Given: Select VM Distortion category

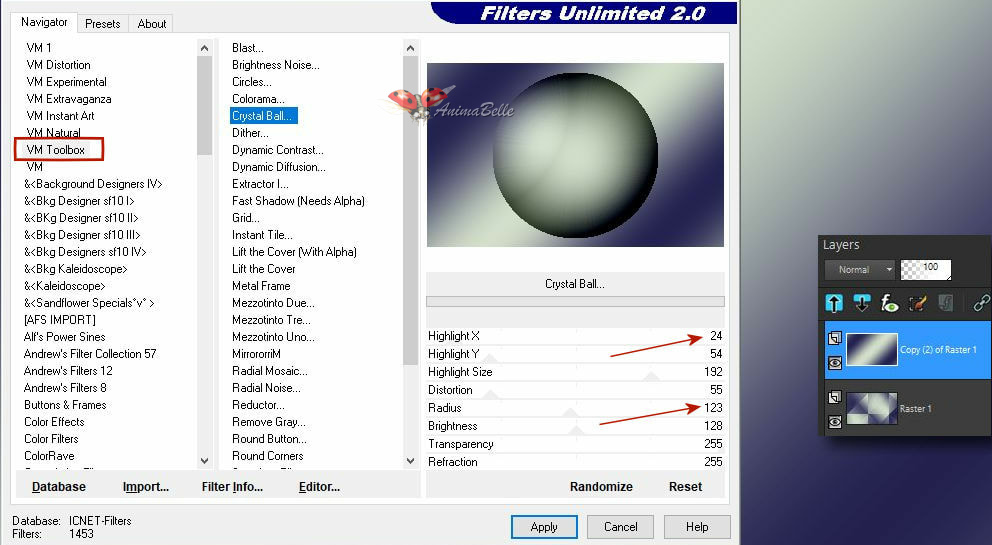Looking at the screenshot, I should 58,65.
